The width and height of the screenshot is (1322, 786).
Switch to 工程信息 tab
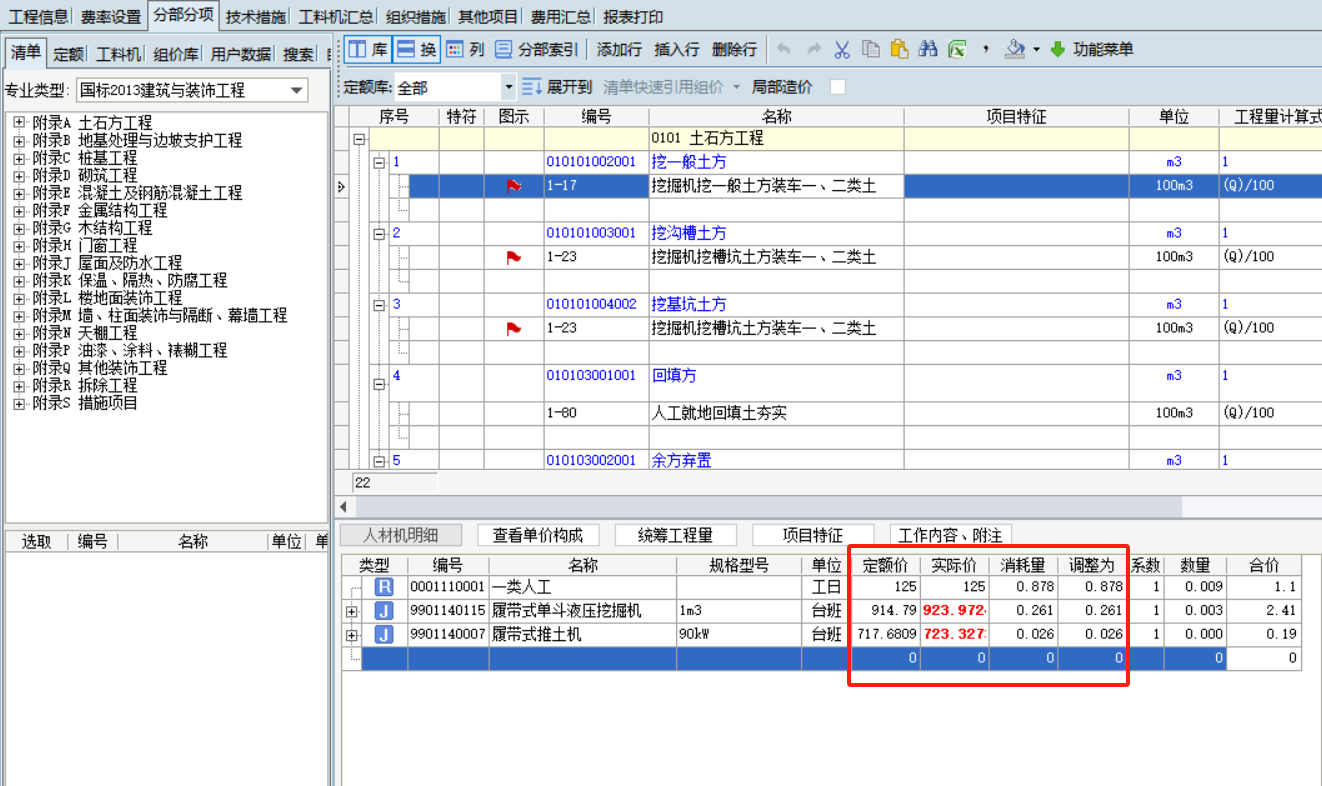pos(39,17)
